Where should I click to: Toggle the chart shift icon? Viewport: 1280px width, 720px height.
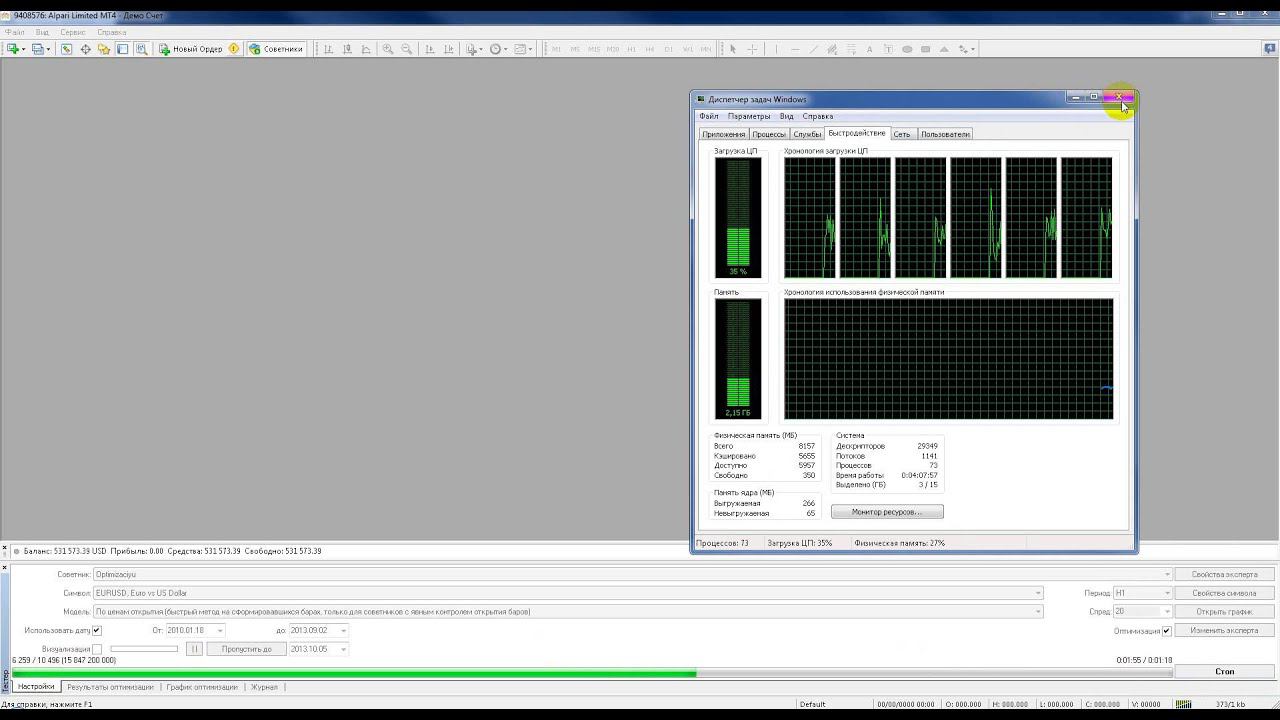point(449,49)
